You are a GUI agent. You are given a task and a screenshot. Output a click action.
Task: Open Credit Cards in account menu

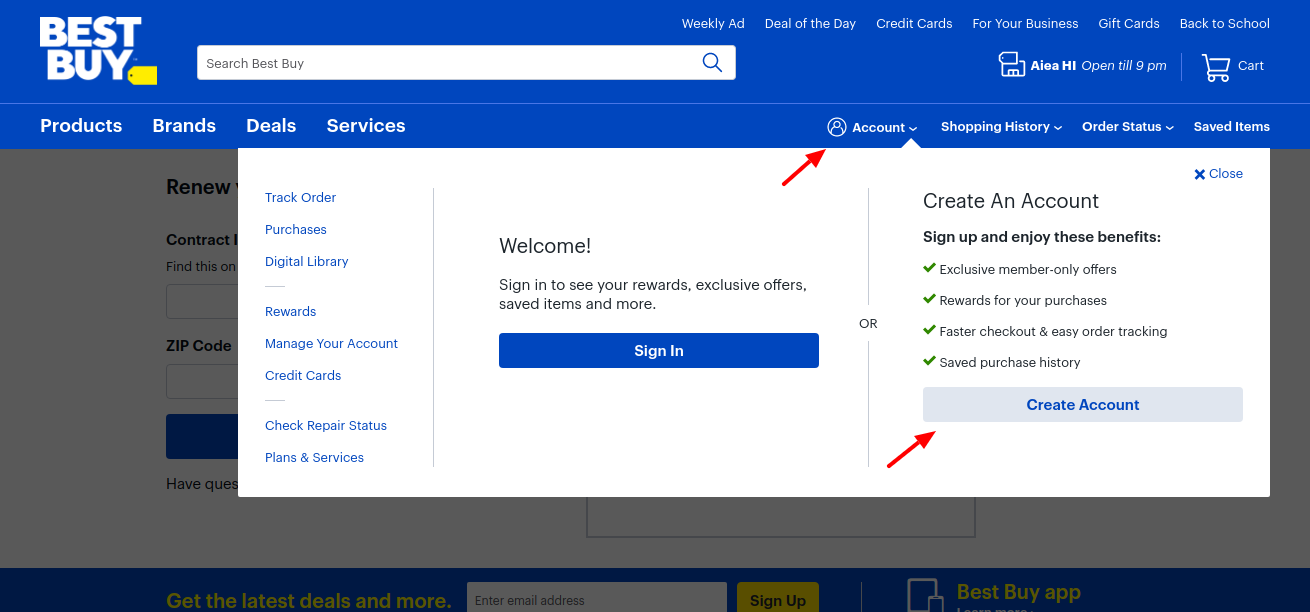click(303, 376)
